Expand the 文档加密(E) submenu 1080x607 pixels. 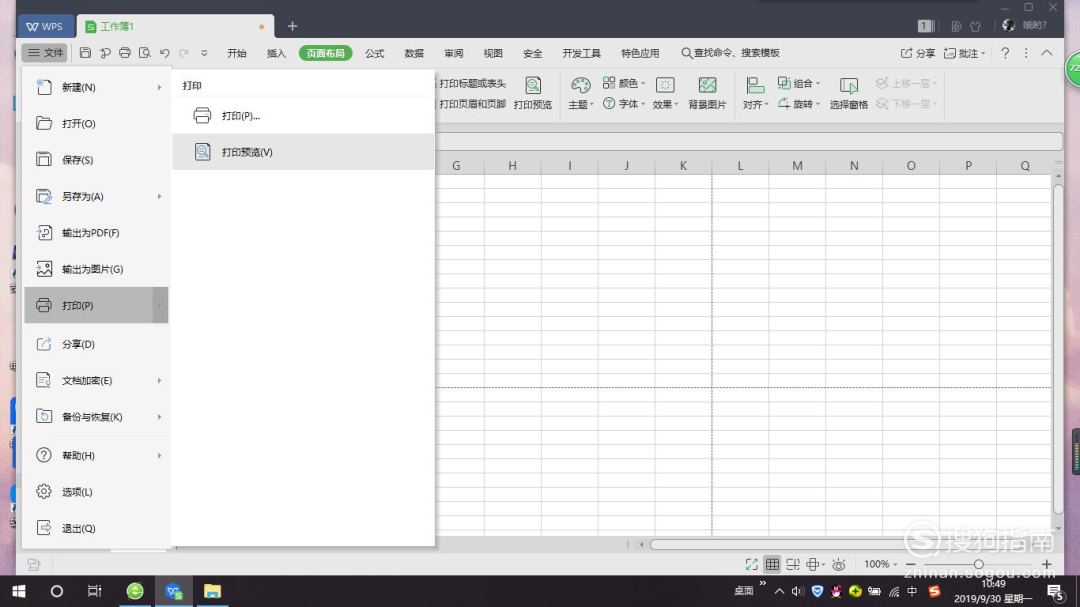159,380
